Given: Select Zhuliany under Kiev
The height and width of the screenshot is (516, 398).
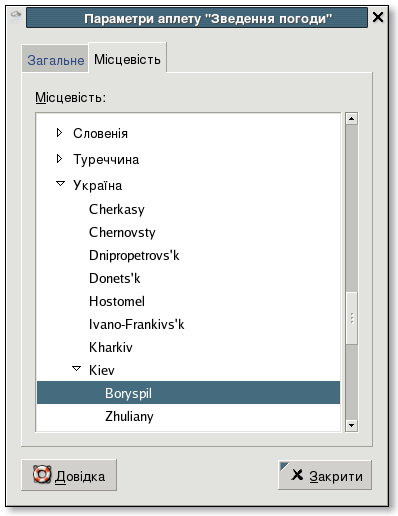Looking at the screenshot, I should coord(129,416).
